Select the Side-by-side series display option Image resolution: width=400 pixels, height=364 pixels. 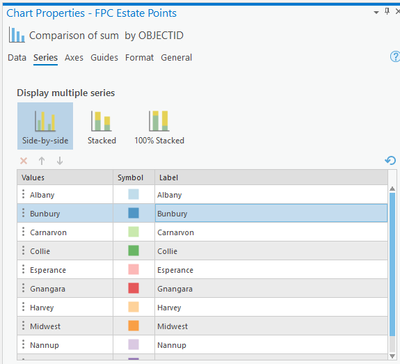click(x=45, y=126)
